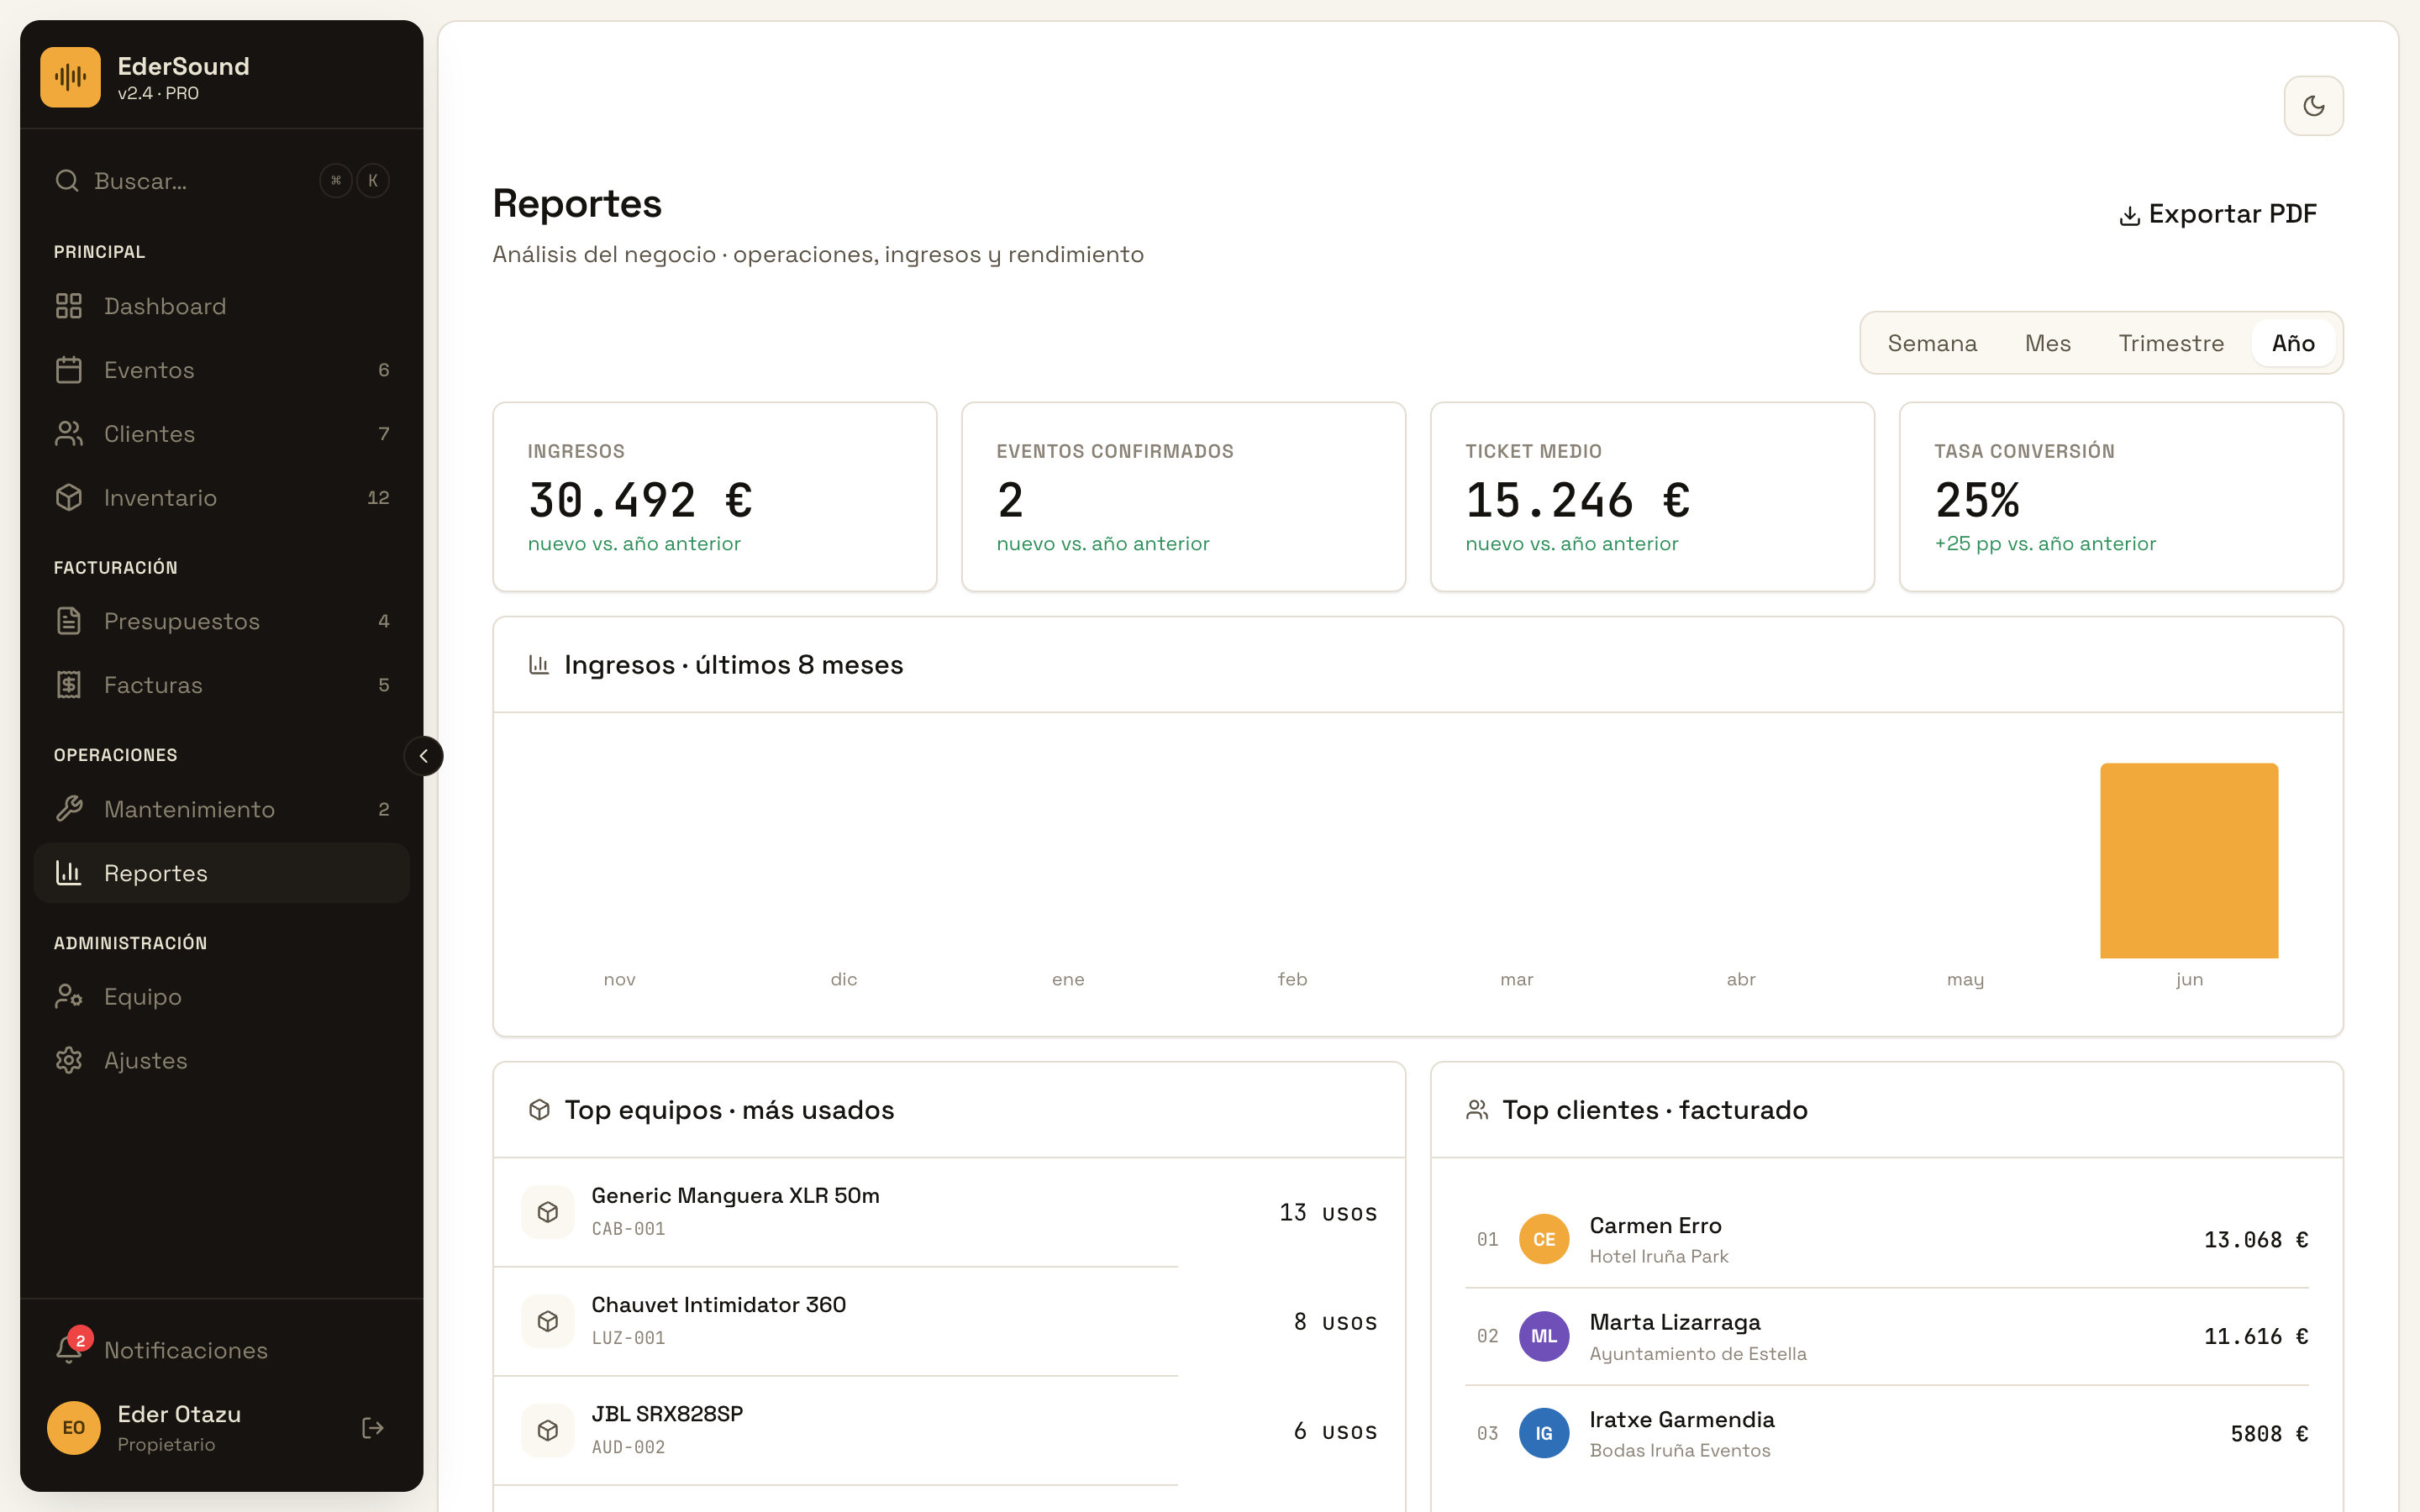The image size is (2420, 1512).
Task: Click the Top clientes panel people icon
Action: coord(1477,1110)
